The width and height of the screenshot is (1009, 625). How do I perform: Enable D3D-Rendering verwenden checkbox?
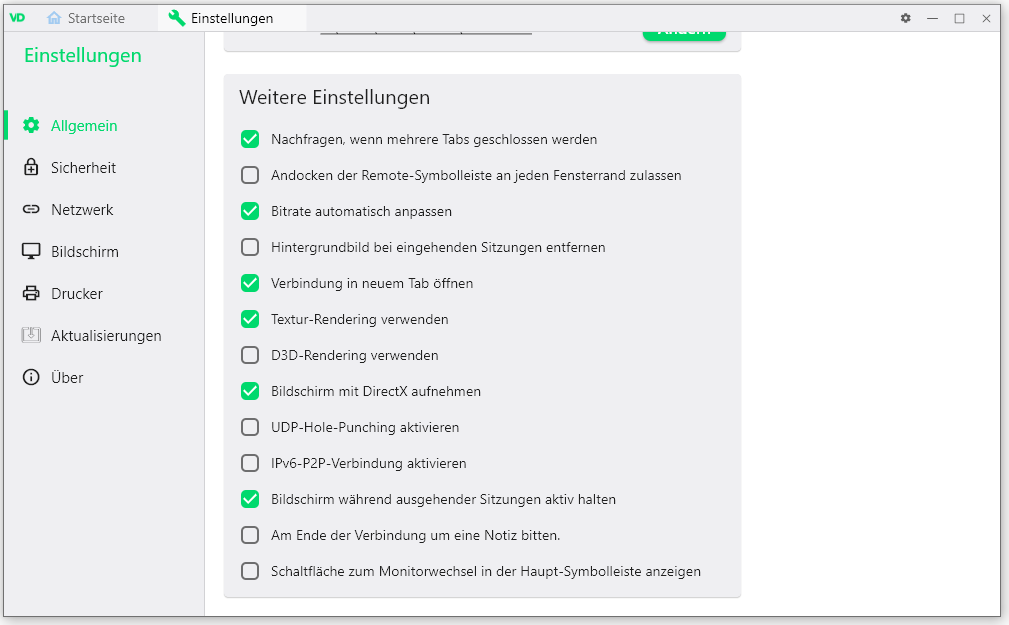pos(250,355)
